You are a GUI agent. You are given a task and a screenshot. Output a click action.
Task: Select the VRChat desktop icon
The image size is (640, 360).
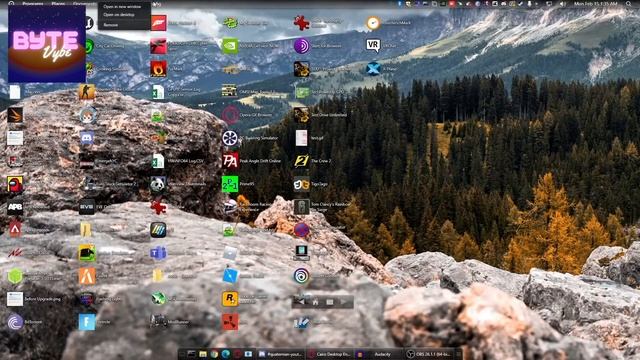[x=373, y=45]
